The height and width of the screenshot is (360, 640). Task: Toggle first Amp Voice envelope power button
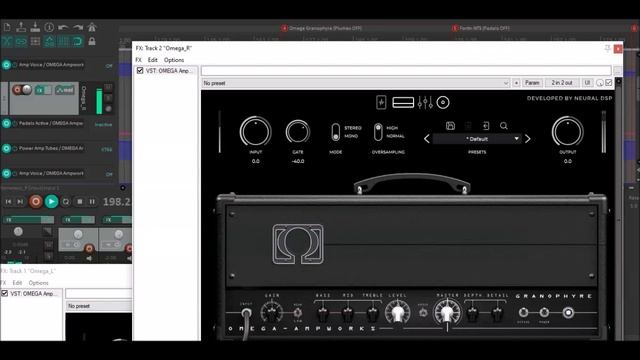point(6,64)
